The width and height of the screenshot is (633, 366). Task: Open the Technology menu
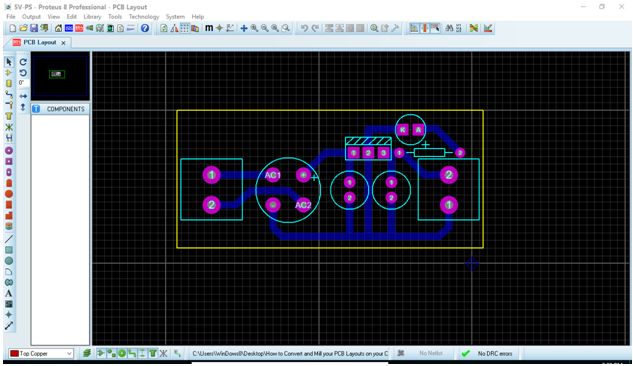[x=144, y=17]
